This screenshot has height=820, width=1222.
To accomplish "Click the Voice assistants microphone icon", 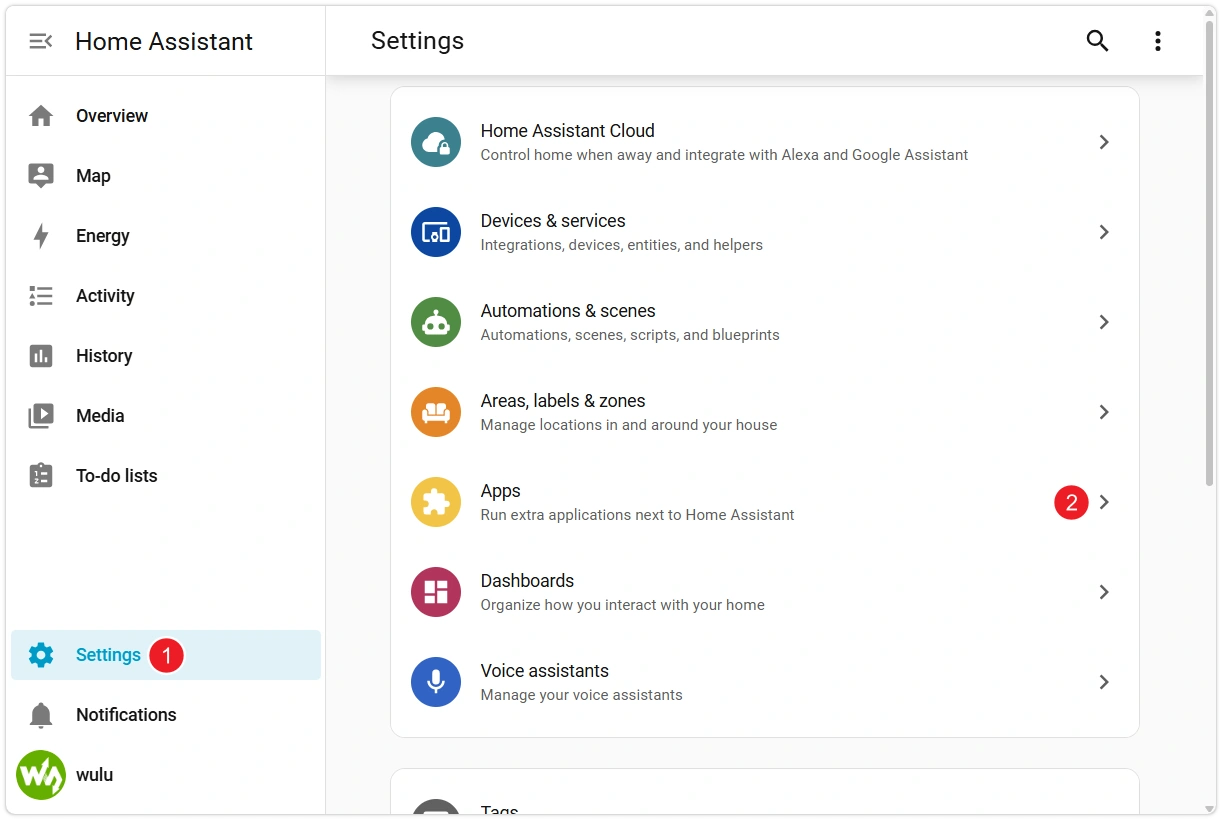I will pos(436,682).
